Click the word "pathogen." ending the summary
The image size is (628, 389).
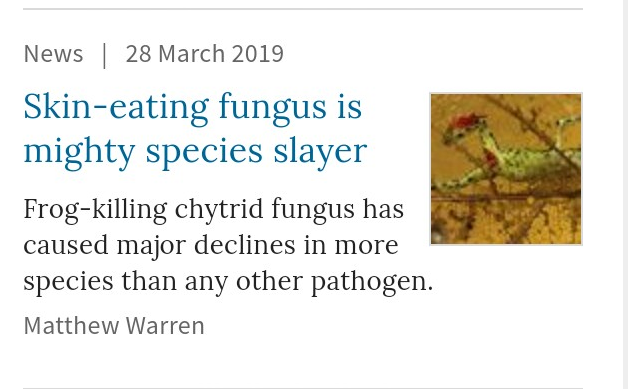372,282
